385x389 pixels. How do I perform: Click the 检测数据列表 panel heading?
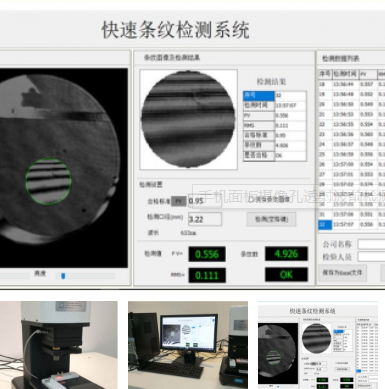(x=340, y=59)
